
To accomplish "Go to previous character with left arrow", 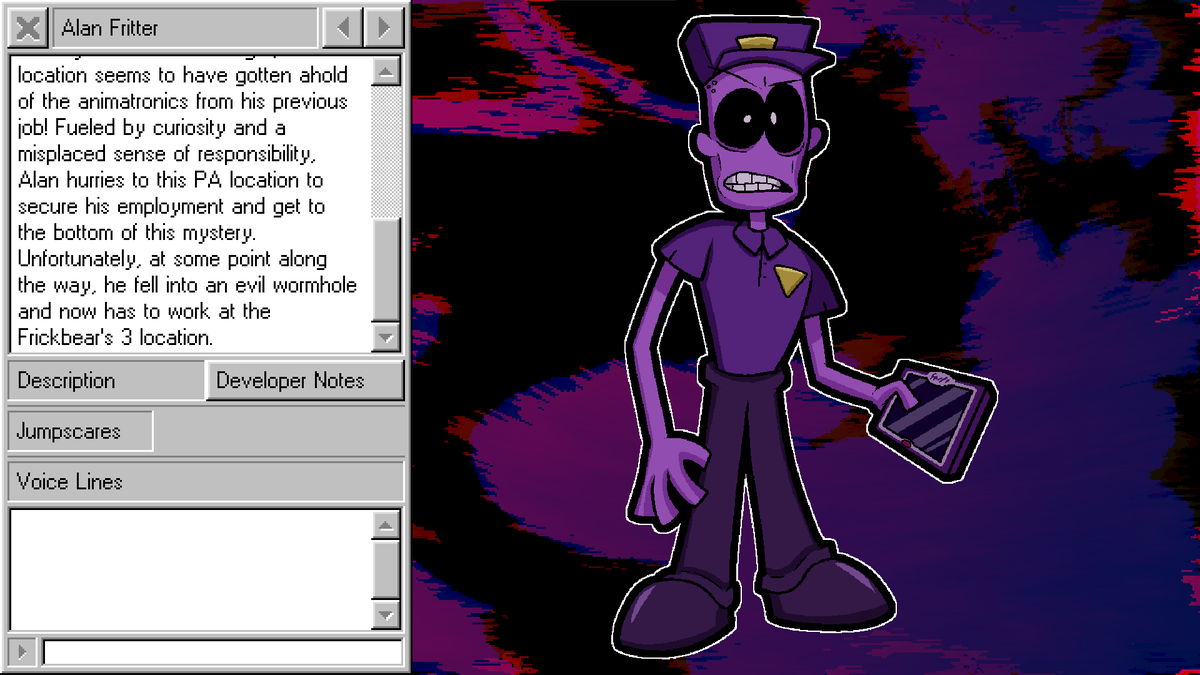I will 342,28.
